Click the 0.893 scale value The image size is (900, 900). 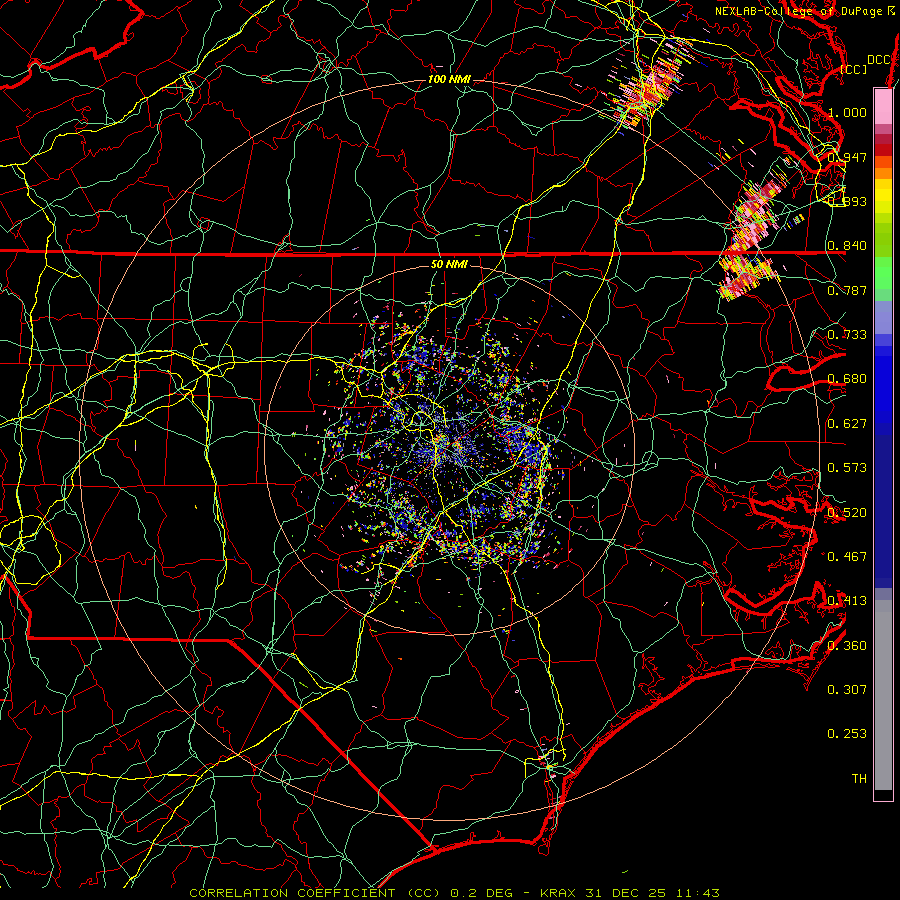847,201
